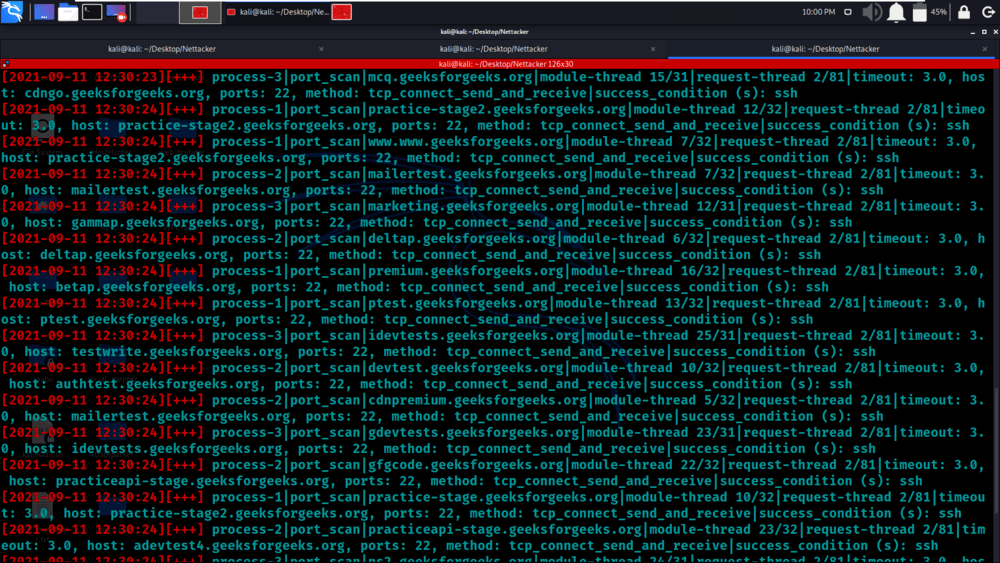The height and width of the screenshot is (563, 1000).
Task: Switch to the second kali@kali Nettacker tab
Action: pos(494,49)
